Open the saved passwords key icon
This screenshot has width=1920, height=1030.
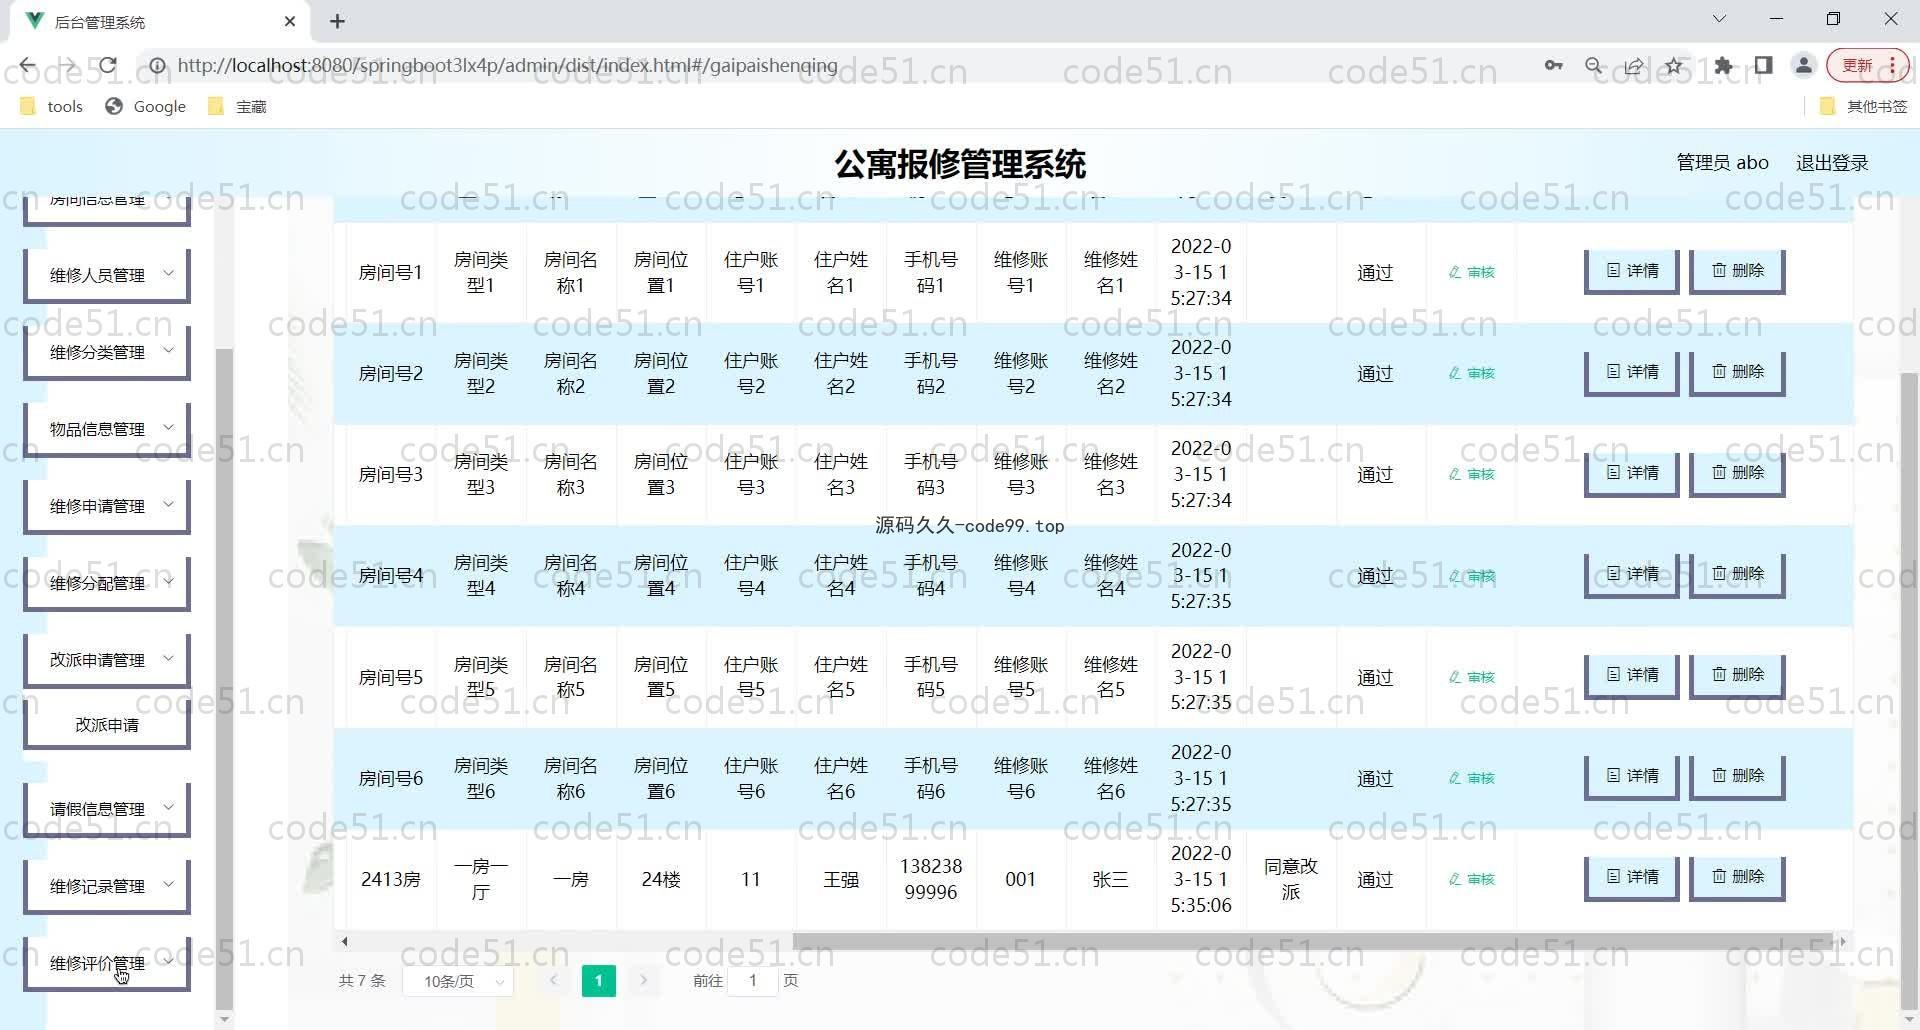(x=1553, y=66)
